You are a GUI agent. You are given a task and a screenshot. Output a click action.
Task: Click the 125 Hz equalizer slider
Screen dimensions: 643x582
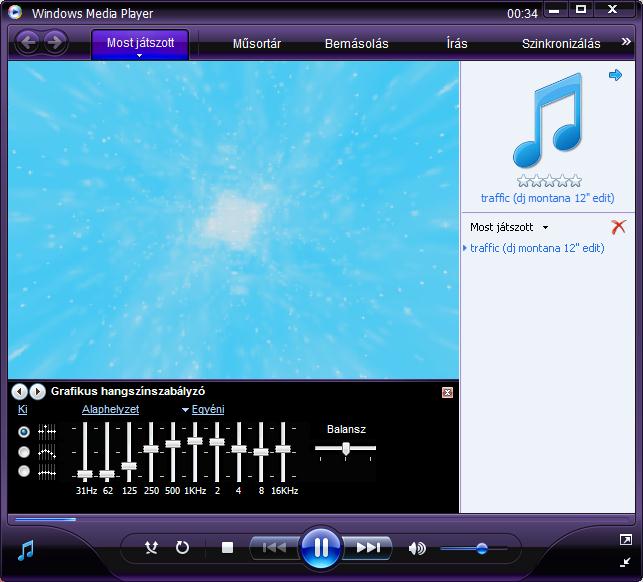click(x=129, y=466)
